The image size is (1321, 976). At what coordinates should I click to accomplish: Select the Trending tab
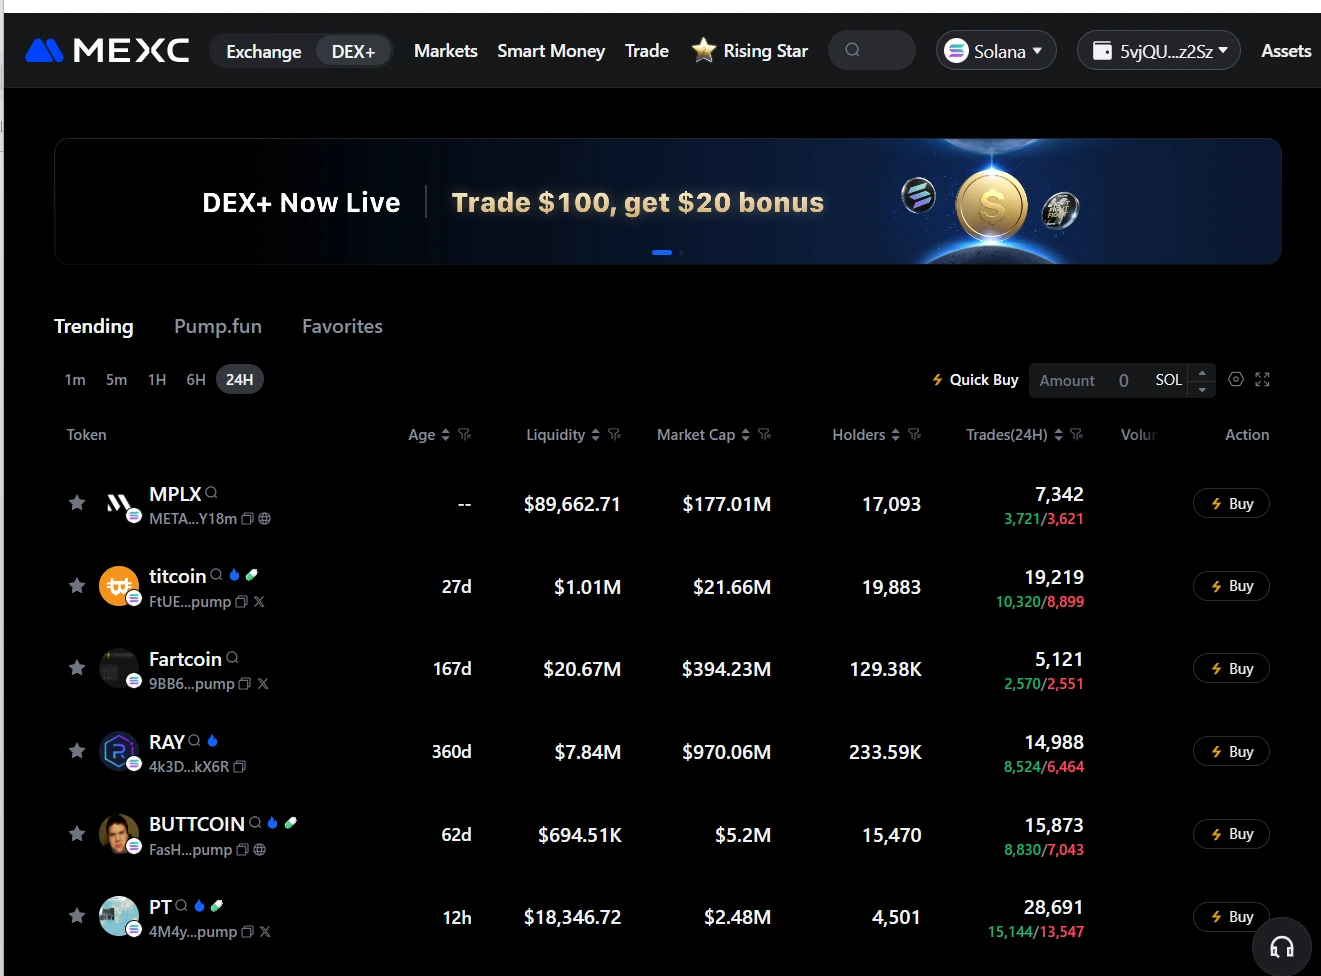(x=93, y=326)
